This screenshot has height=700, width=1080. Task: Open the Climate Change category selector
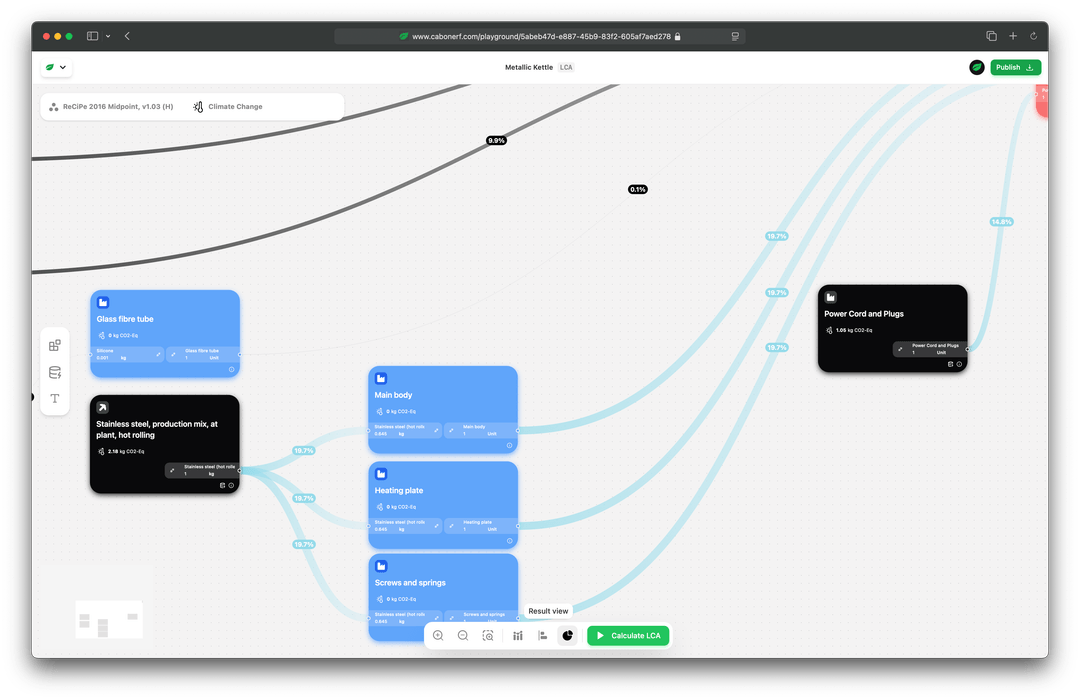tap(228, 107)
